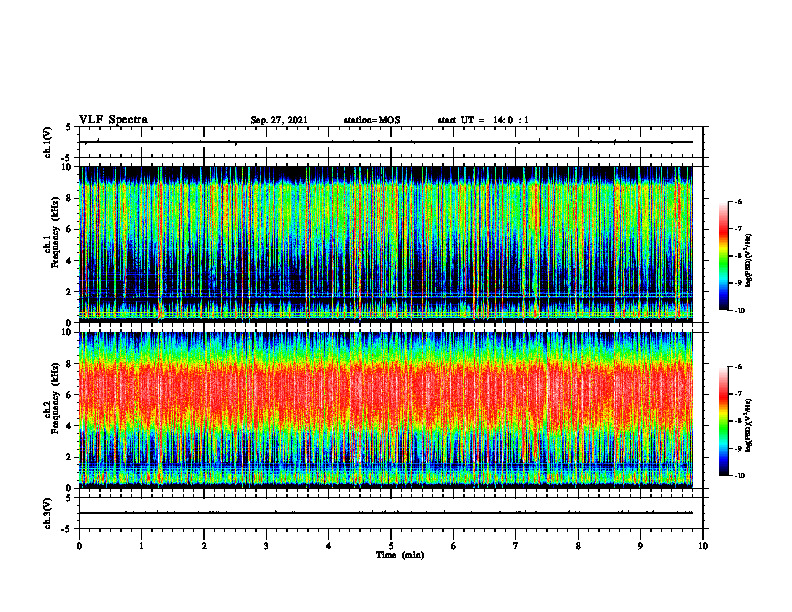The image size is (792, 612).
Task: Click the "2" frequency tick of ch.1 spectrogram
Action: [x=70, y=292]
